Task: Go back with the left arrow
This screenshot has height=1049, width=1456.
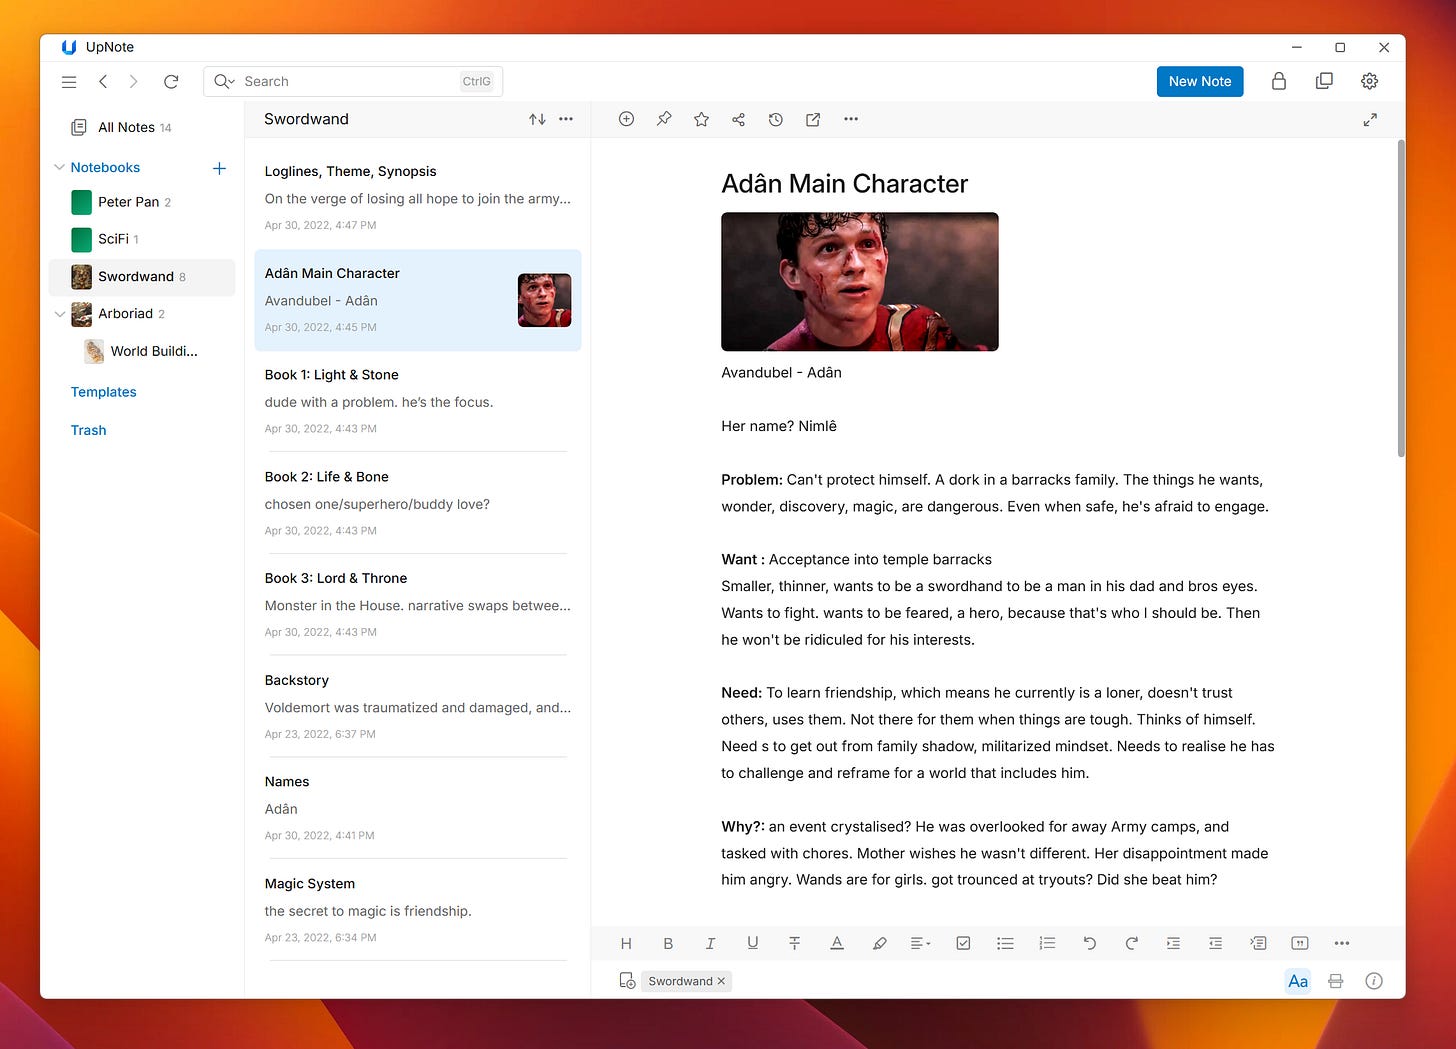Action: (x=103, y=82)
